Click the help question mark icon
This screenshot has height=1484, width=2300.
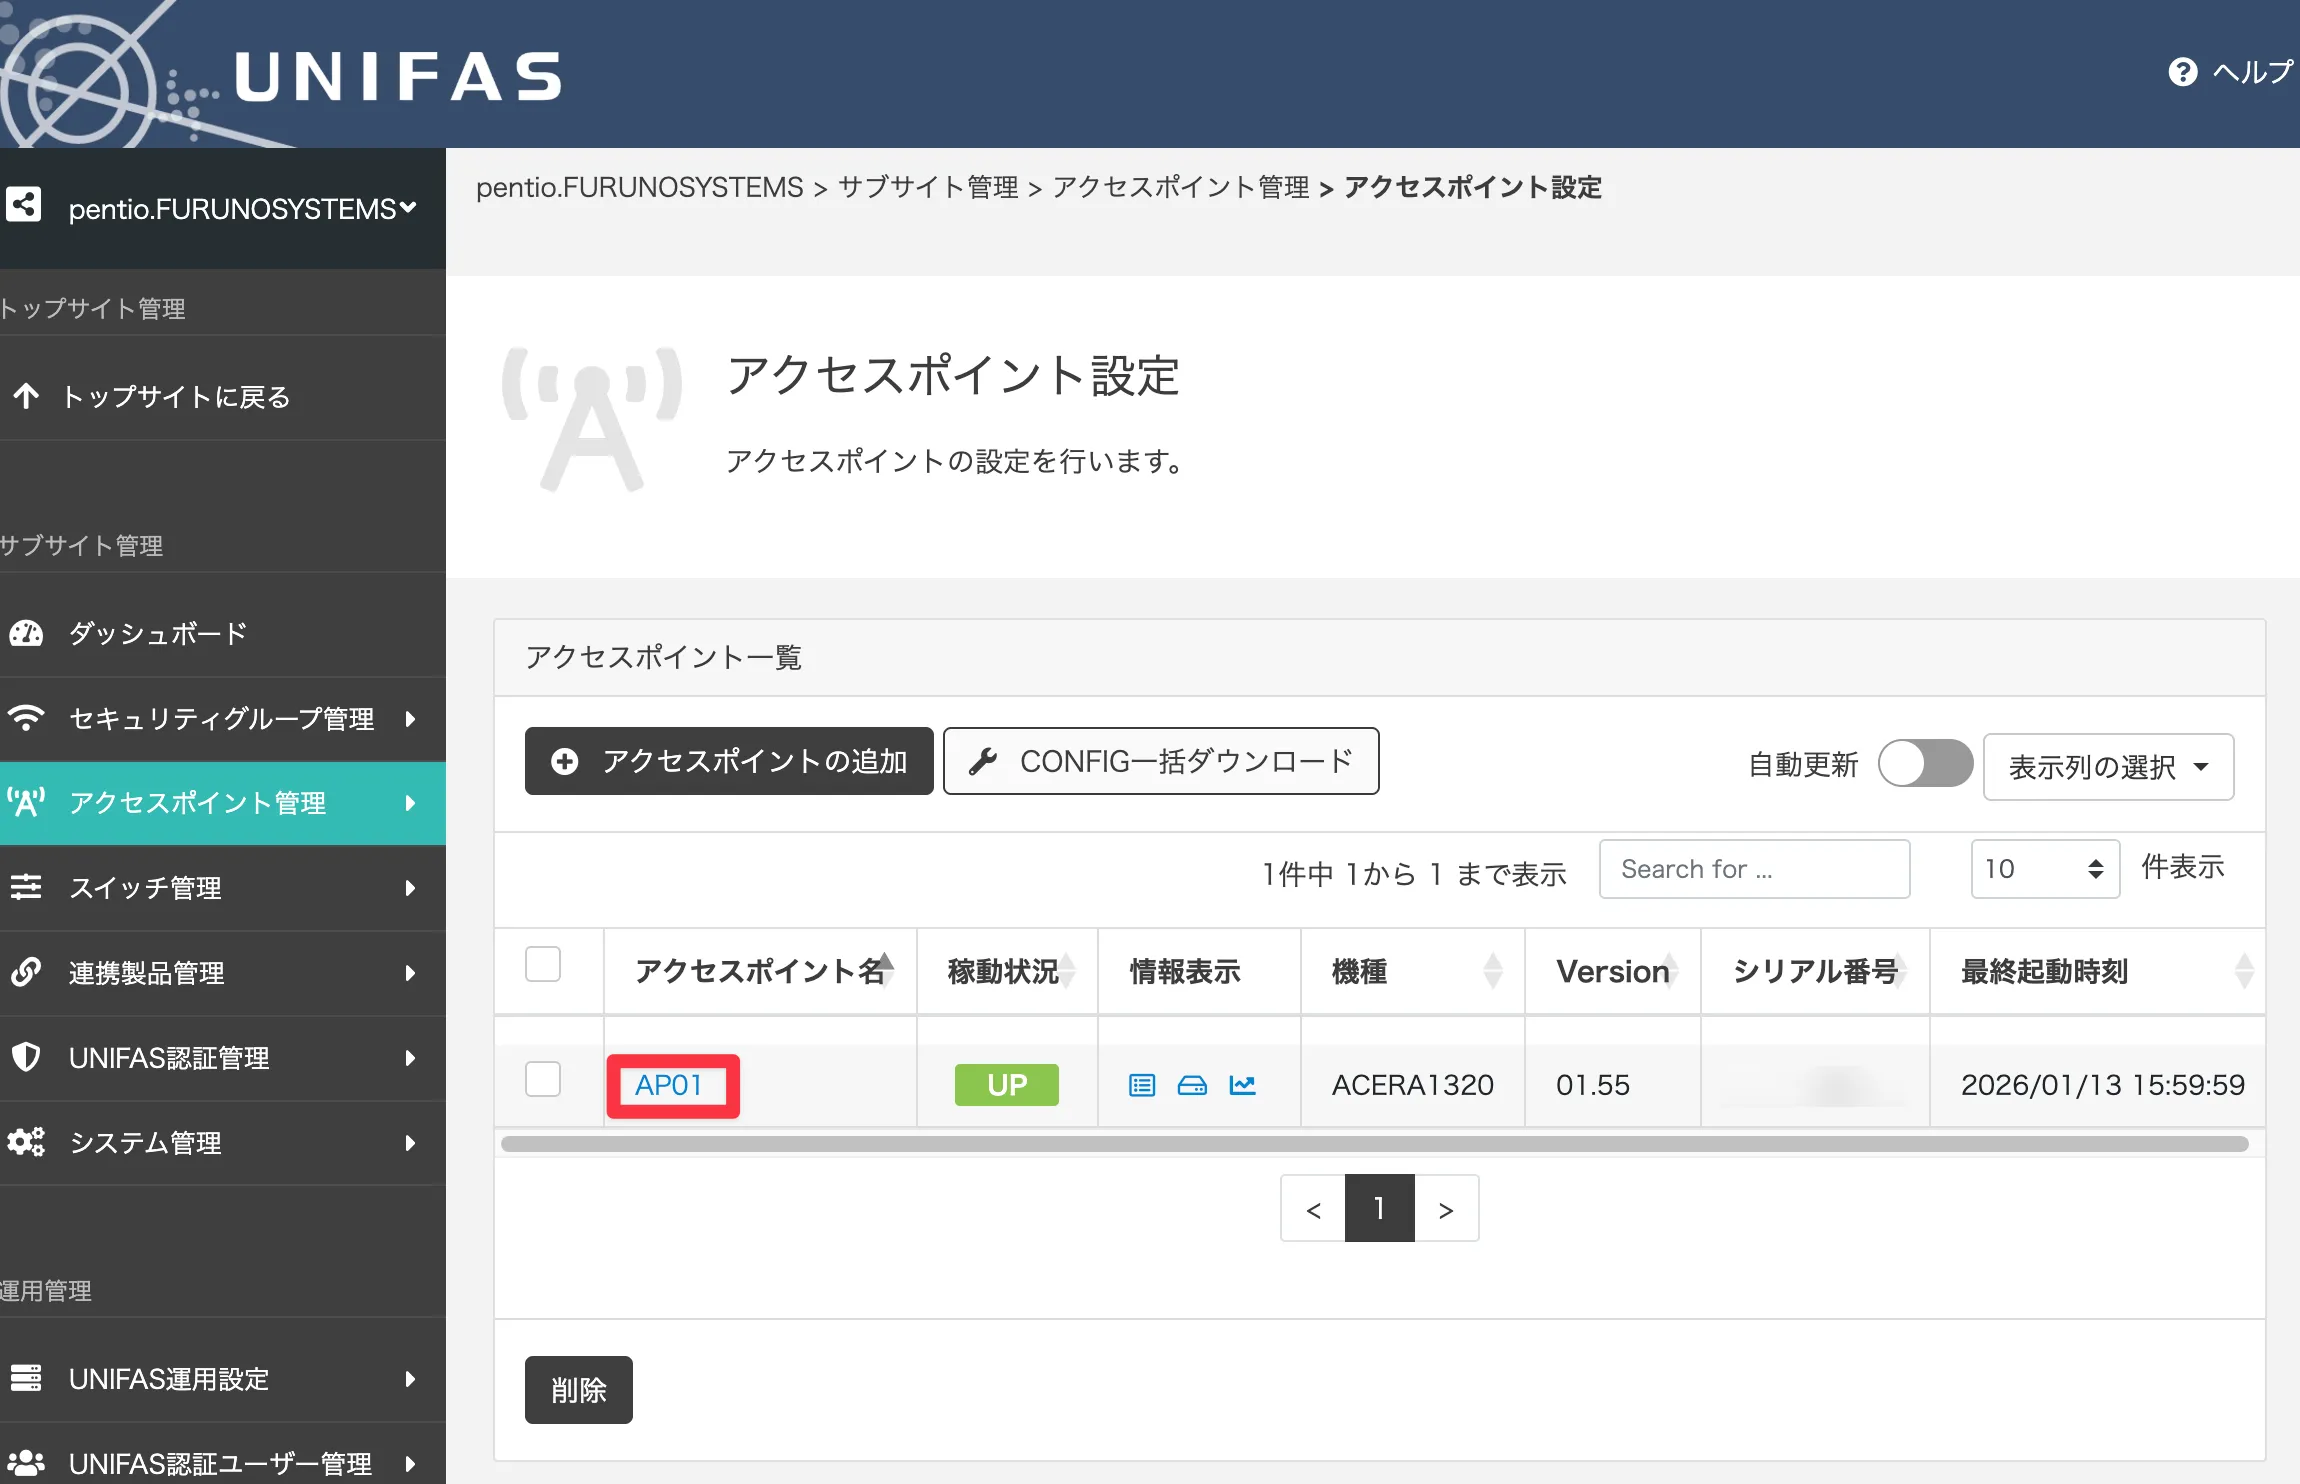click(x=2183, y=71)
